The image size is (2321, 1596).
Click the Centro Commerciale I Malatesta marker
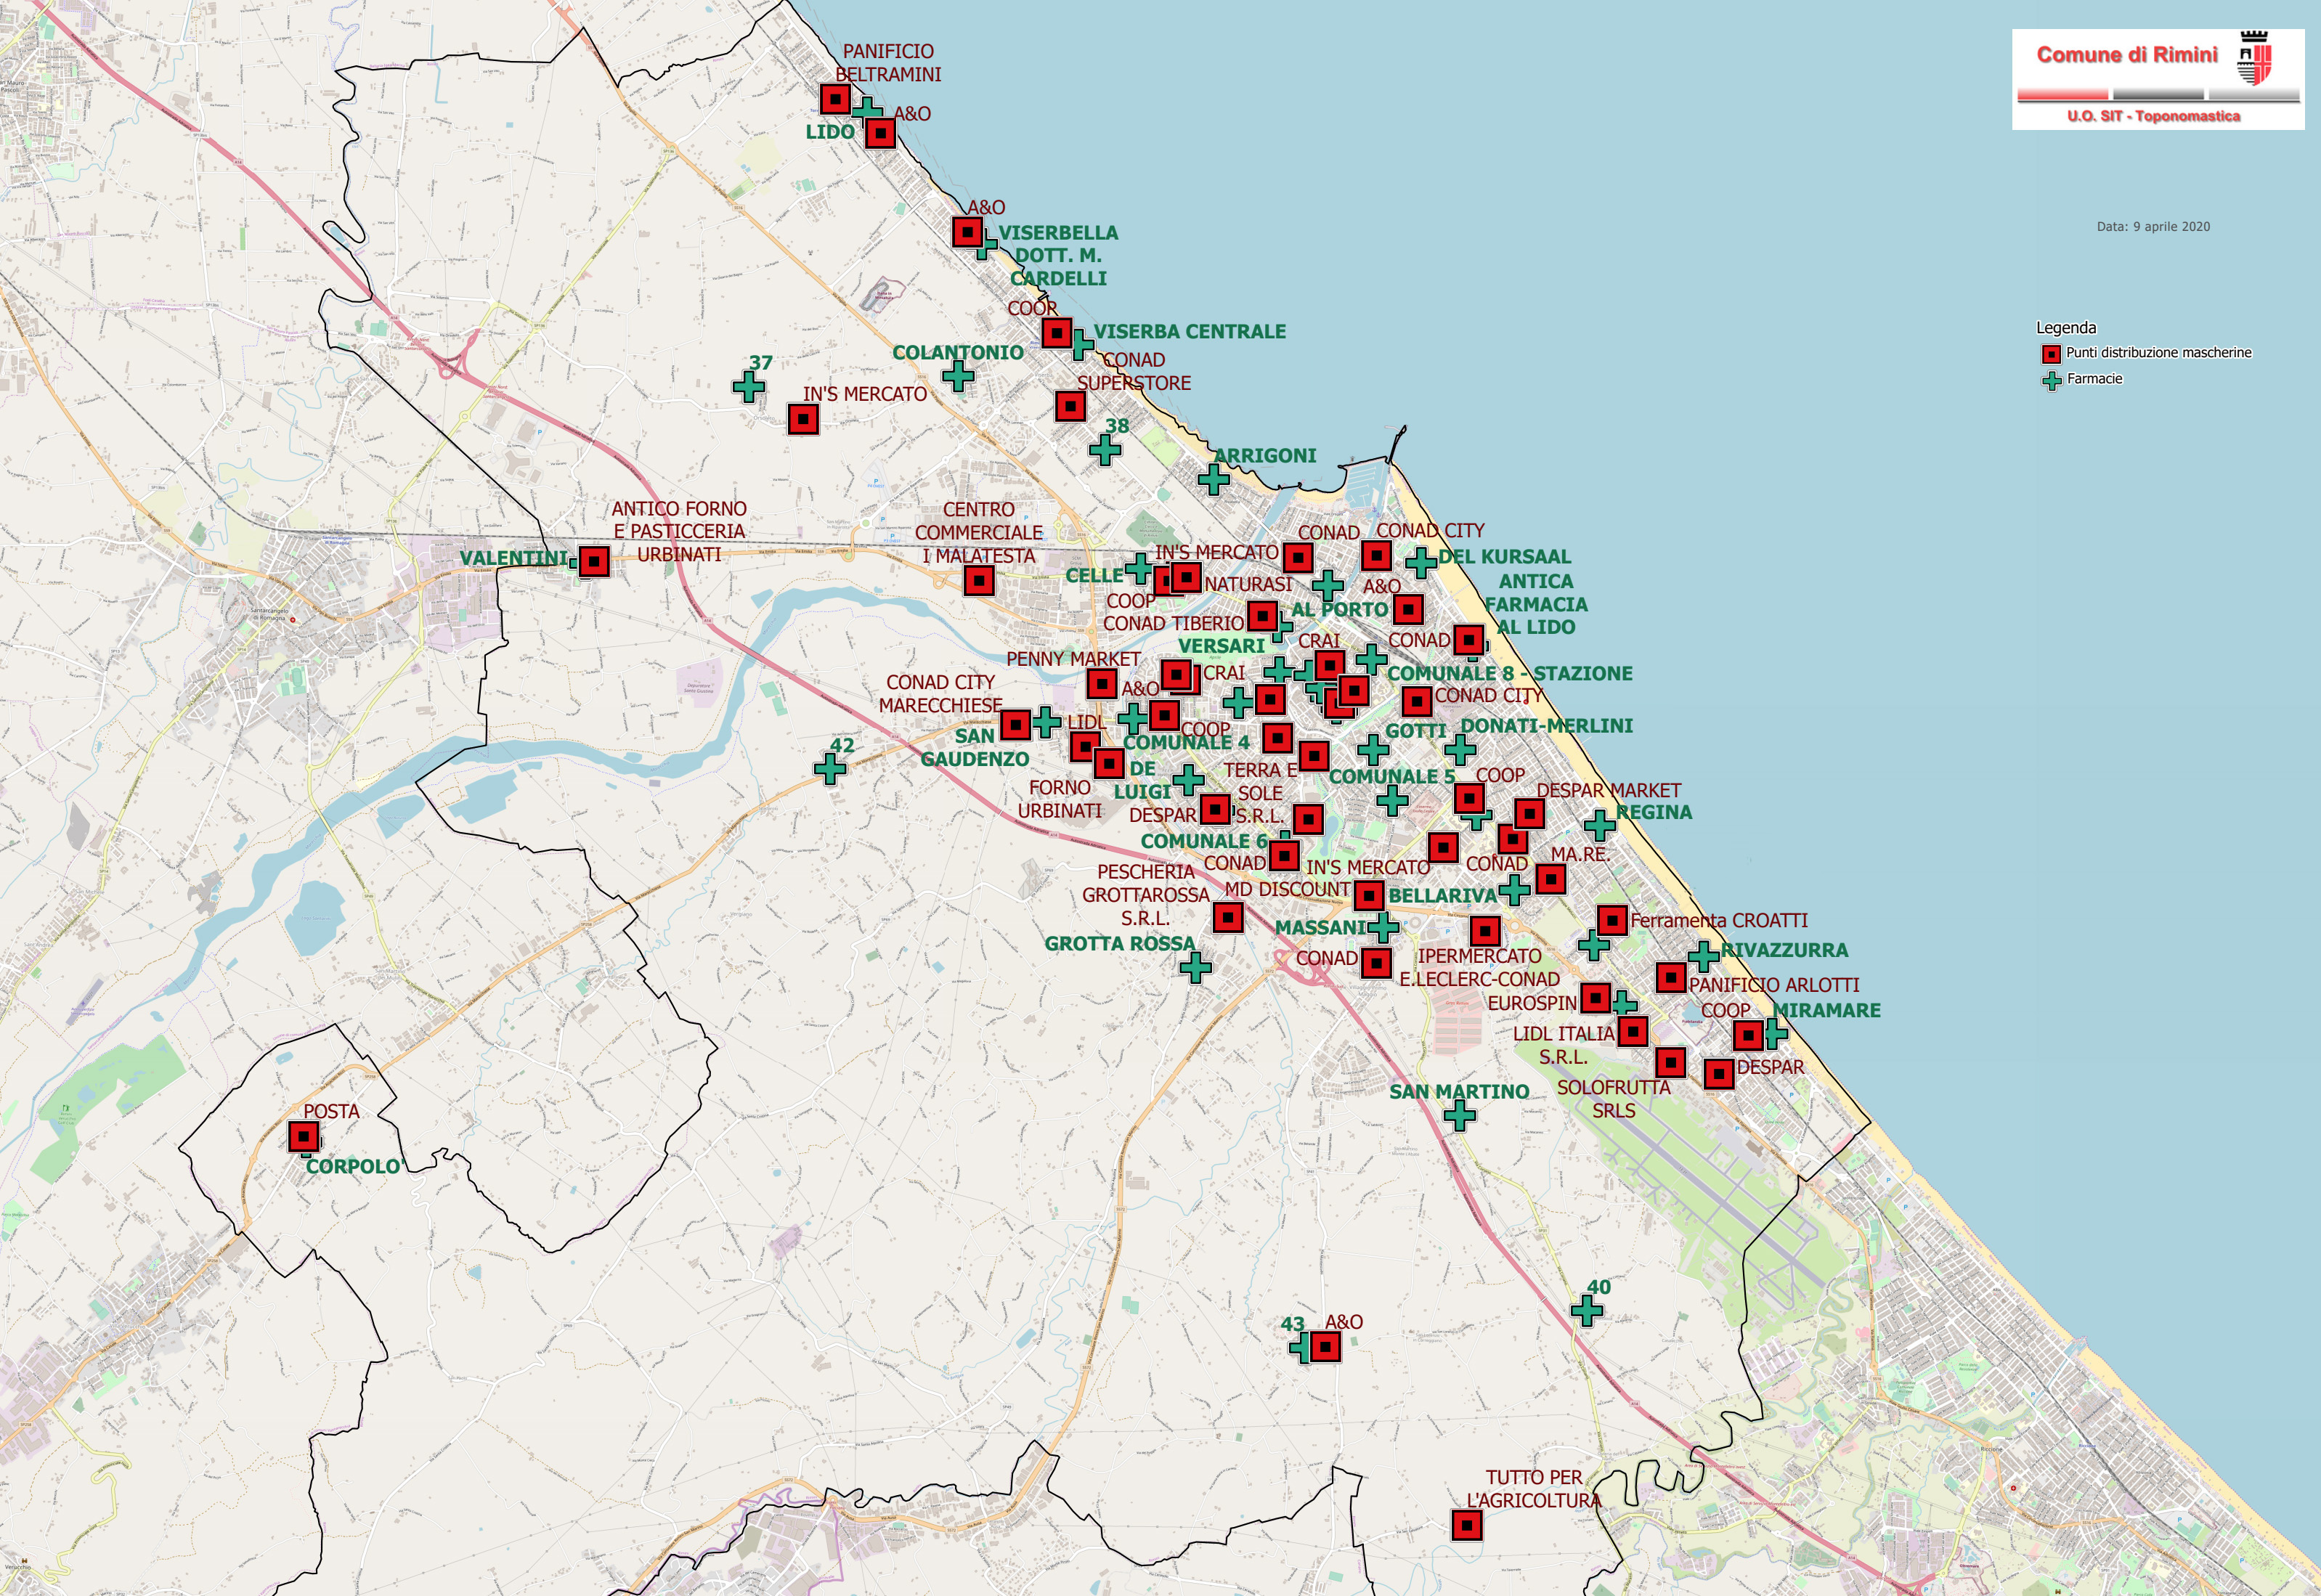[979, 580]
